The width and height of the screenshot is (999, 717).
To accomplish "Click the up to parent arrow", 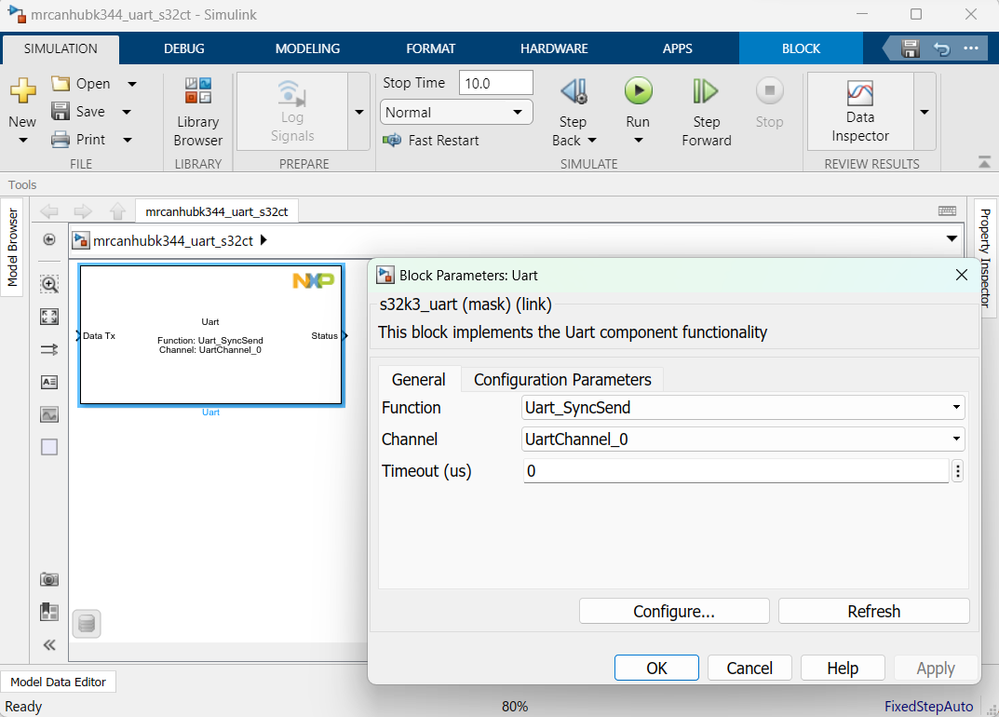I will pyautogui.click(x=117, y=211).
